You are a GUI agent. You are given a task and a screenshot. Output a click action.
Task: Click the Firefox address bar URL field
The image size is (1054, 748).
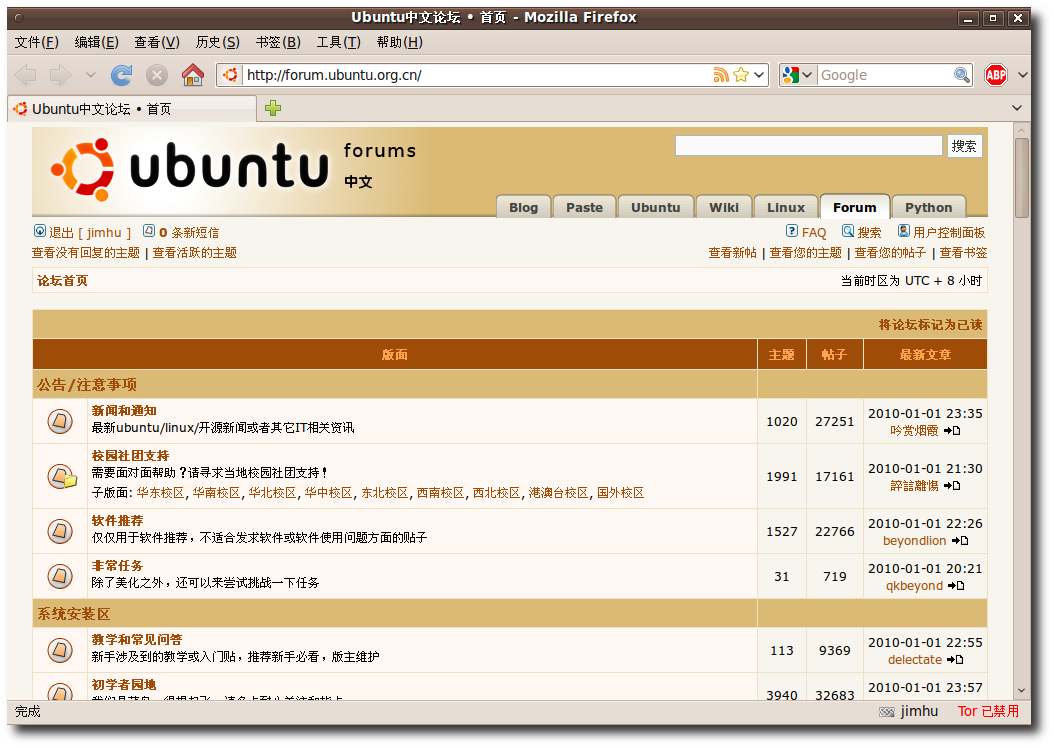click(x=477, y=75)
